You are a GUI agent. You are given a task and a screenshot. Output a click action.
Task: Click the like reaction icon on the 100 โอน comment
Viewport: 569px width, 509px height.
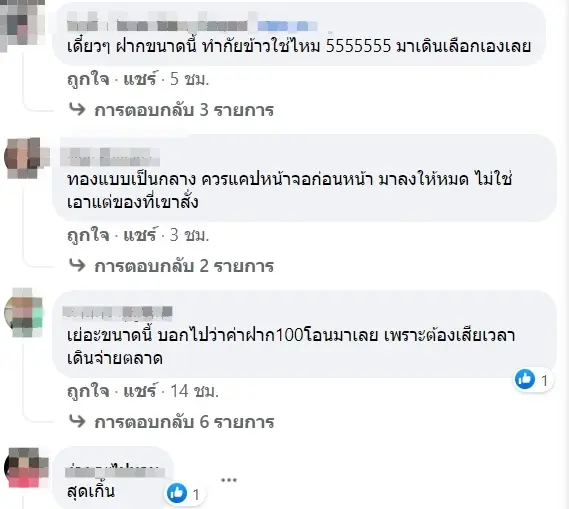(525, 379)
